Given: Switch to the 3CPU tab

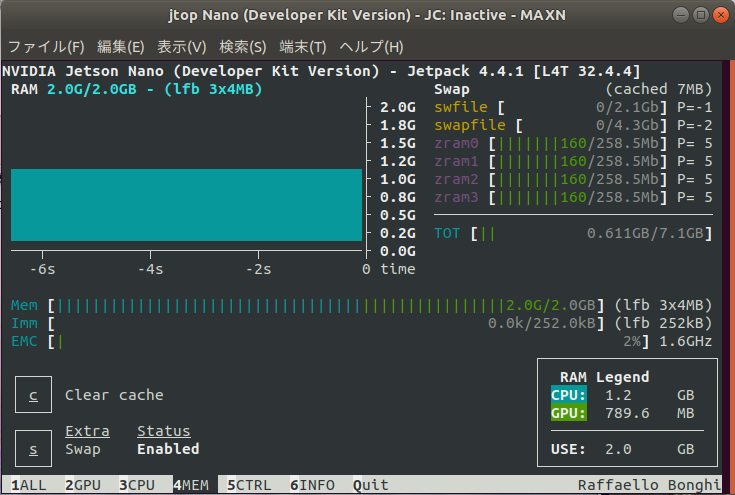Looking at the screenshot, I should 137,485.
